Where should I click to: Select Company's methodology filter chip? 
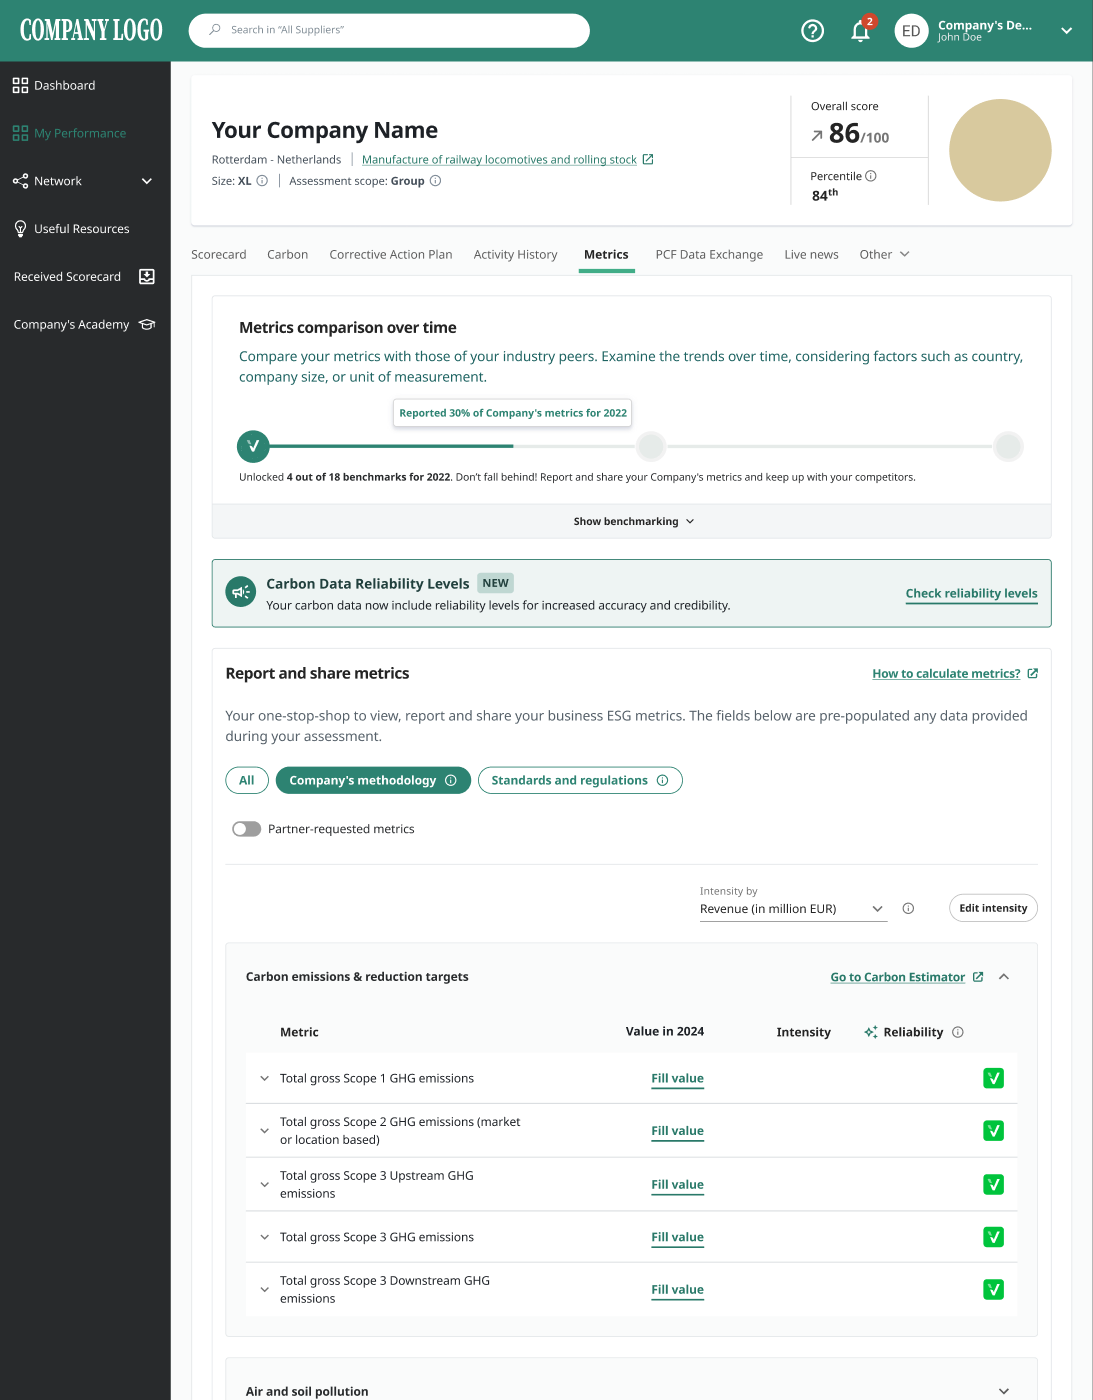tap(373, 780)
